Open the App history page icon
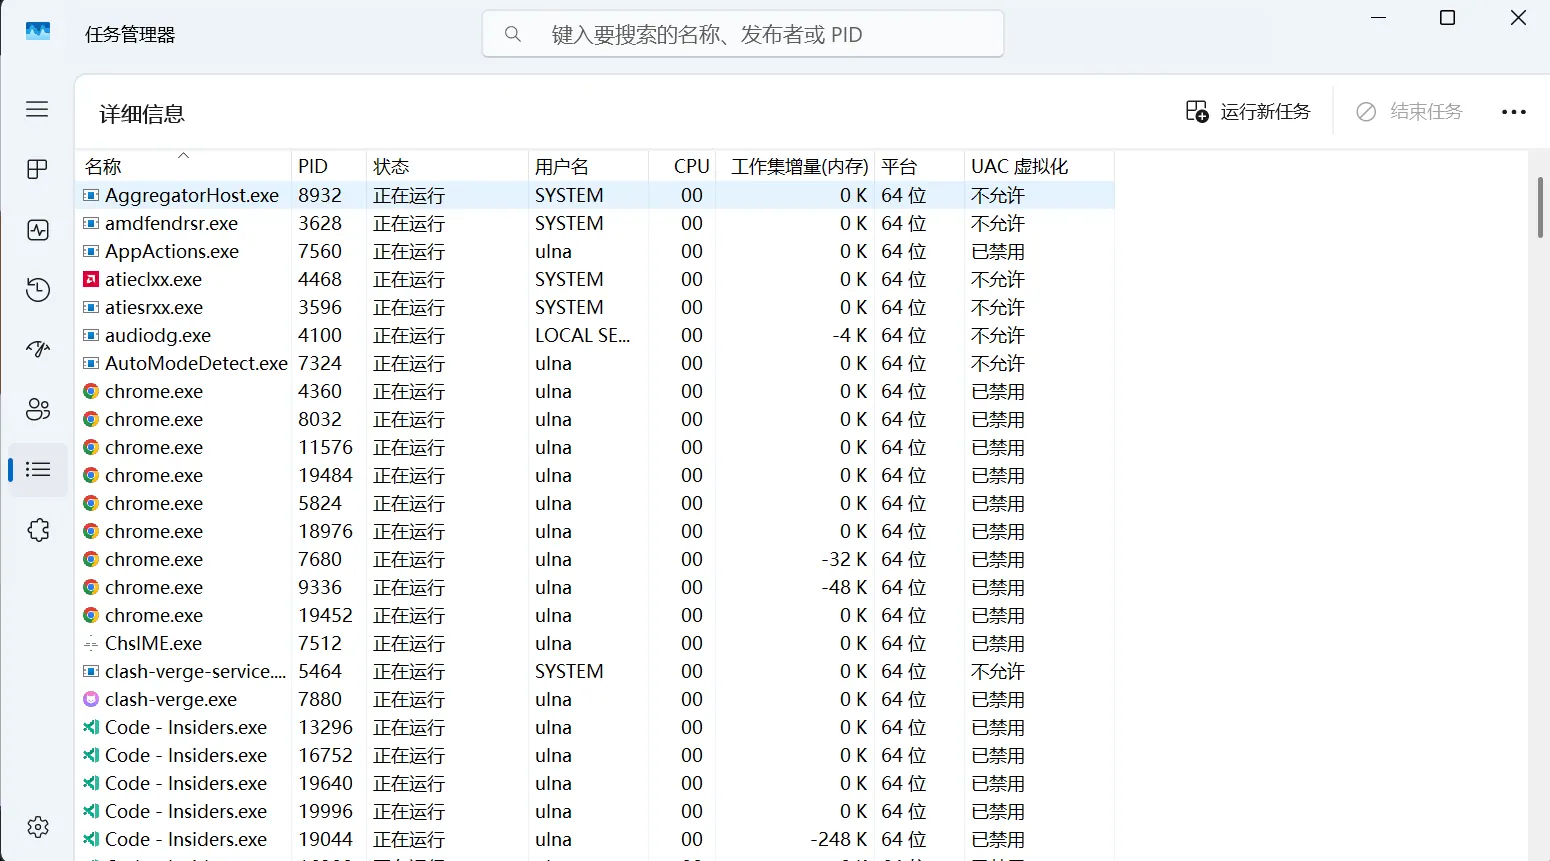1550x861 pixels. (37, 290)
